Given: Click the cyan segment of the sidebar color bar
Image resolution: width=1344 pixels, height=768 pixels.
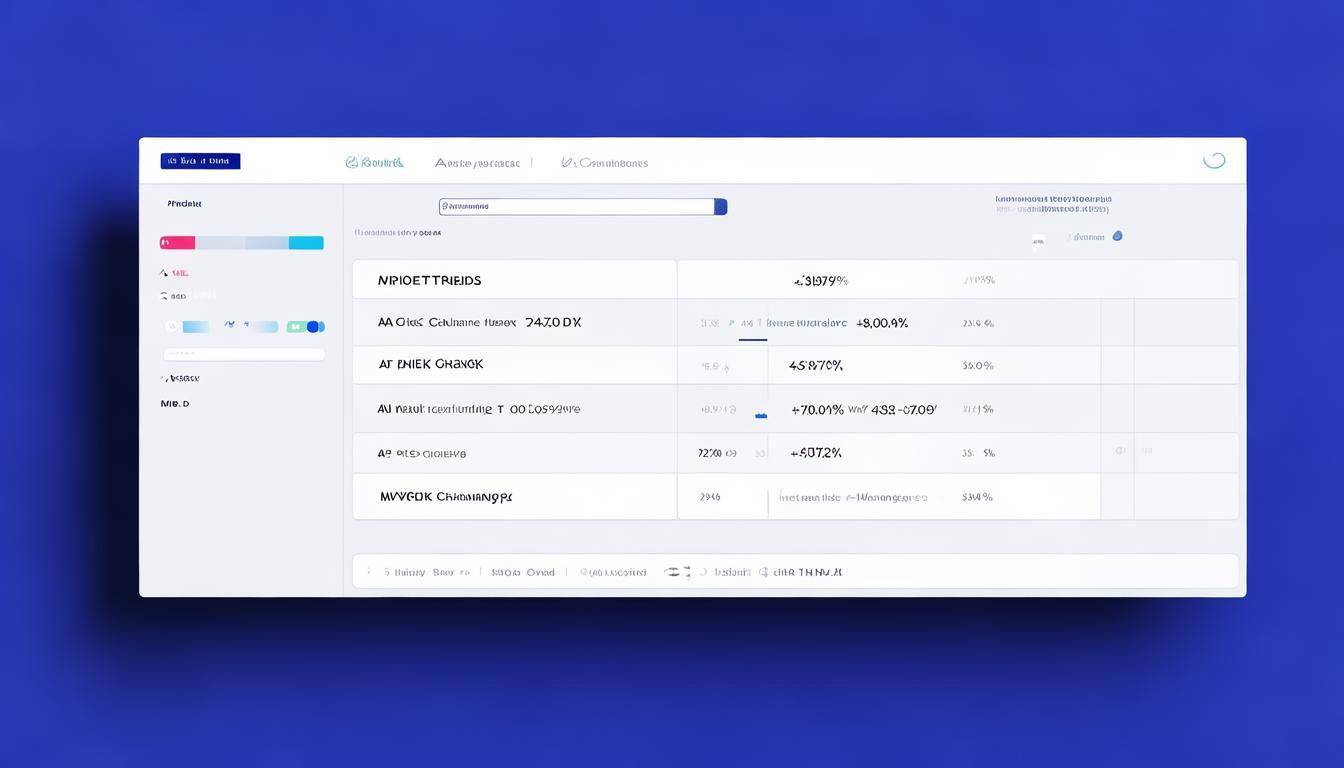Looking at the screenshot, I should point(306,243).
